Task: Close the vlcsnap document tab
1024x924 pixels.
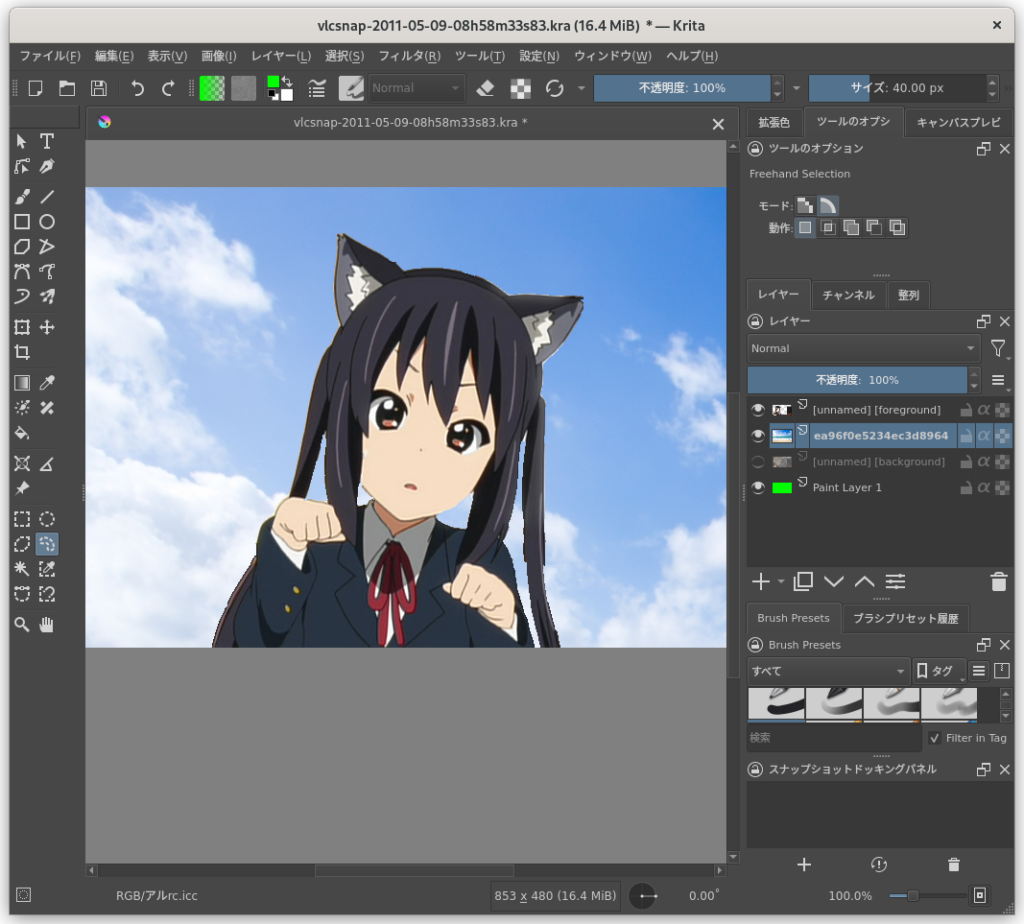Action: [718, 123]
